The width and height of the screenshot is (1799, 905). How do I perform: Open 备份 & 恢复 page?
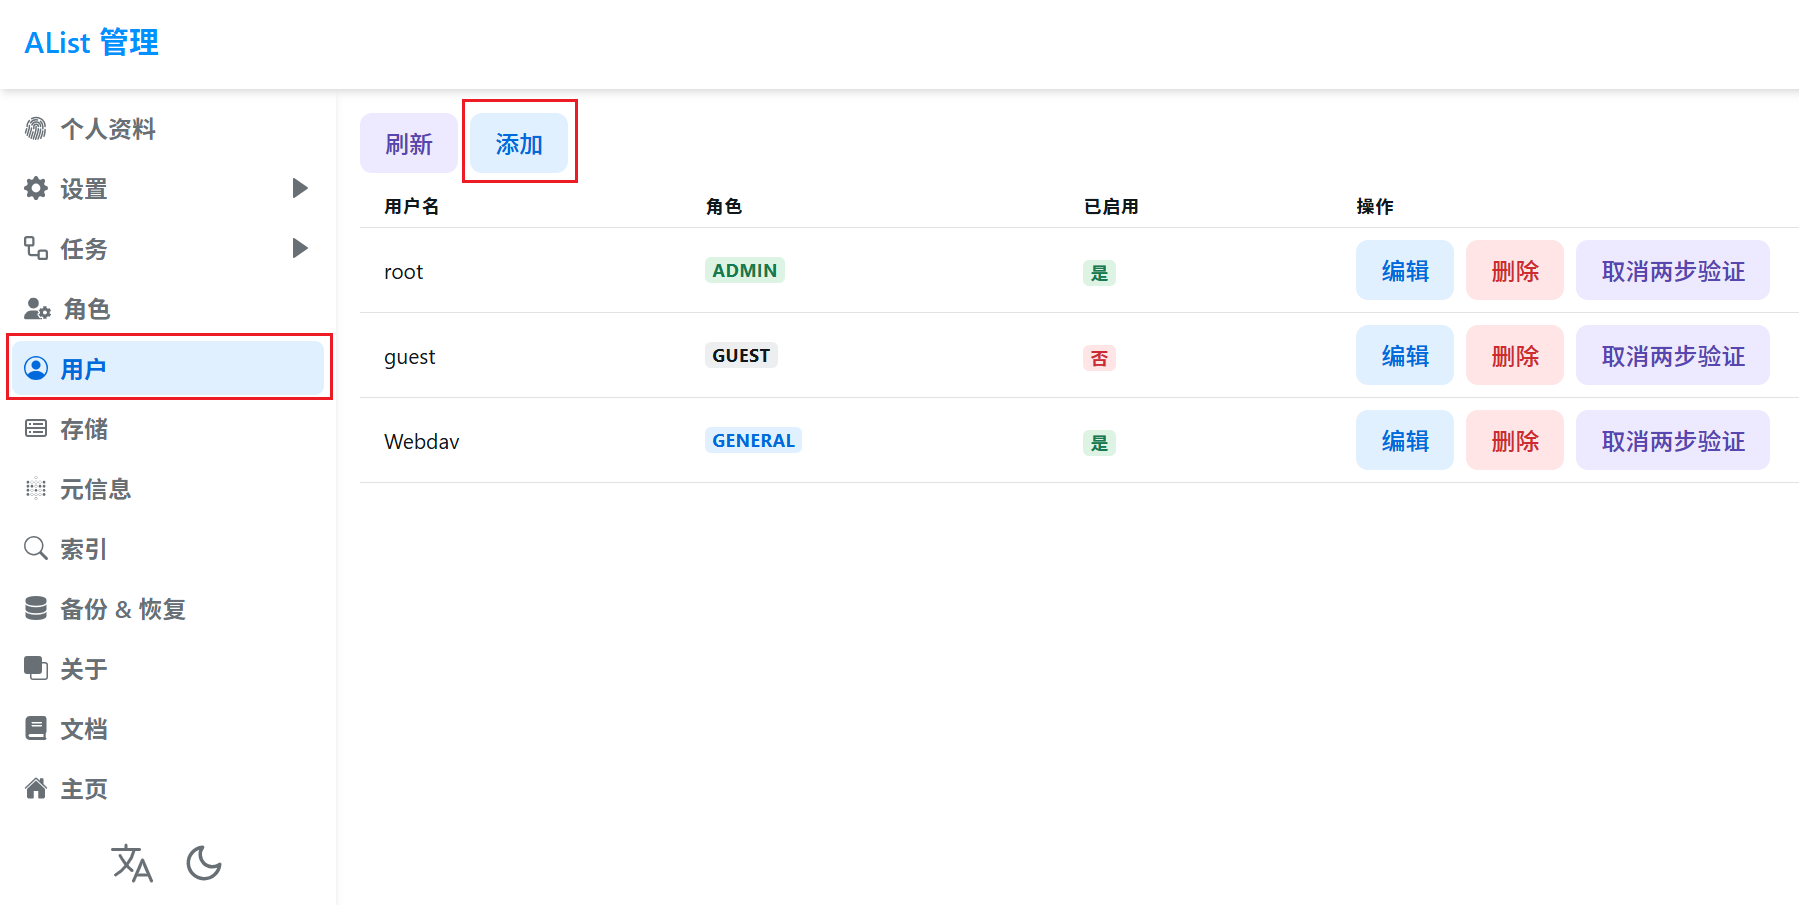[x=167, y=608]
